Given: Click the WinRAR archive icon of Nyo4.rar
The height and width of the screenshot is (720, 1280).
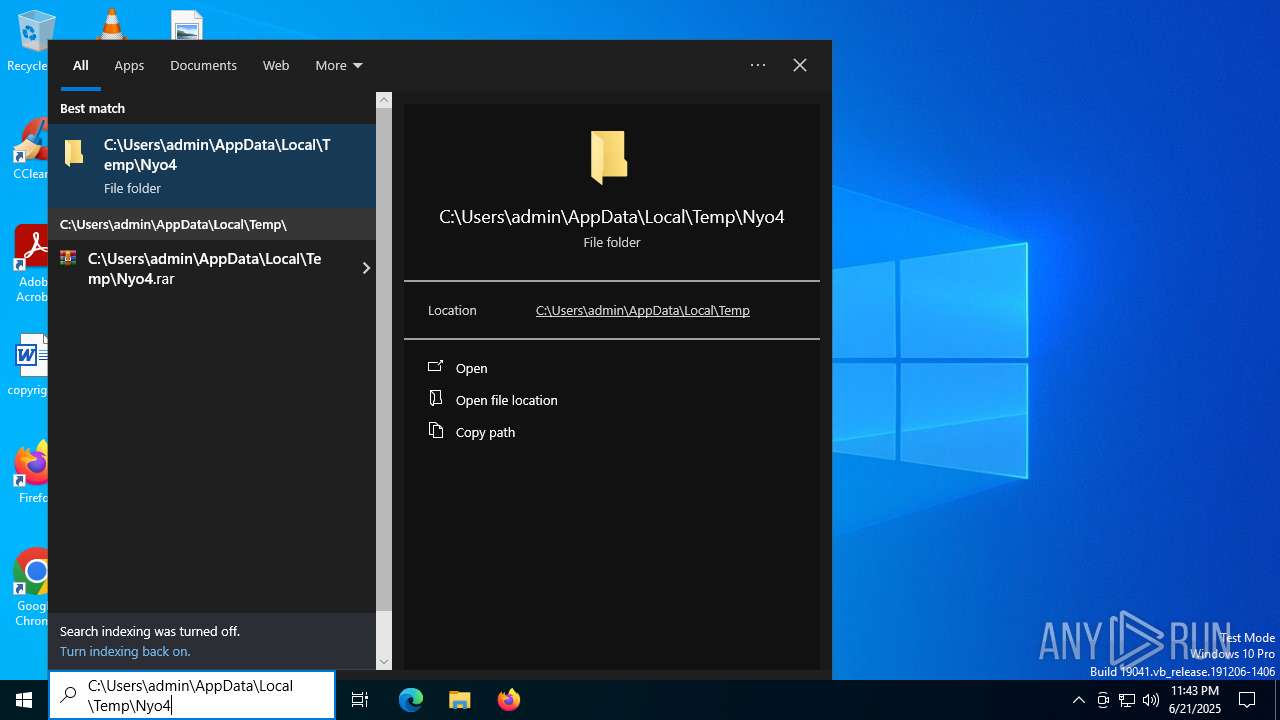Looking at the screenshot, I should point(68,258).
